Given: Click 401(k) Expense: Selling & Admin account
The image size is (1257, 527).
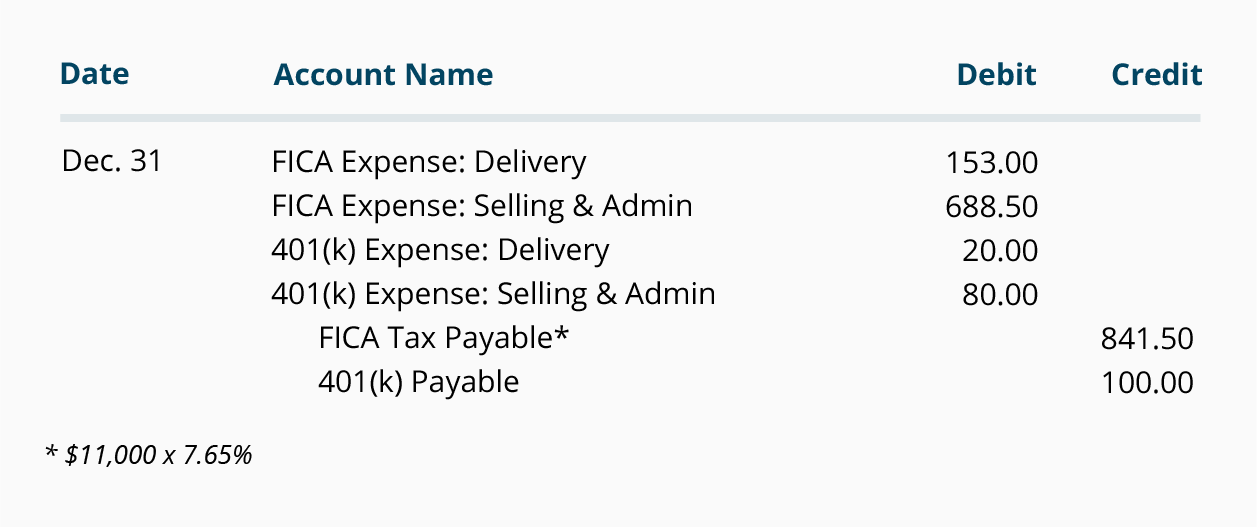Looking at the screenshot, I should tap(494, 294).
